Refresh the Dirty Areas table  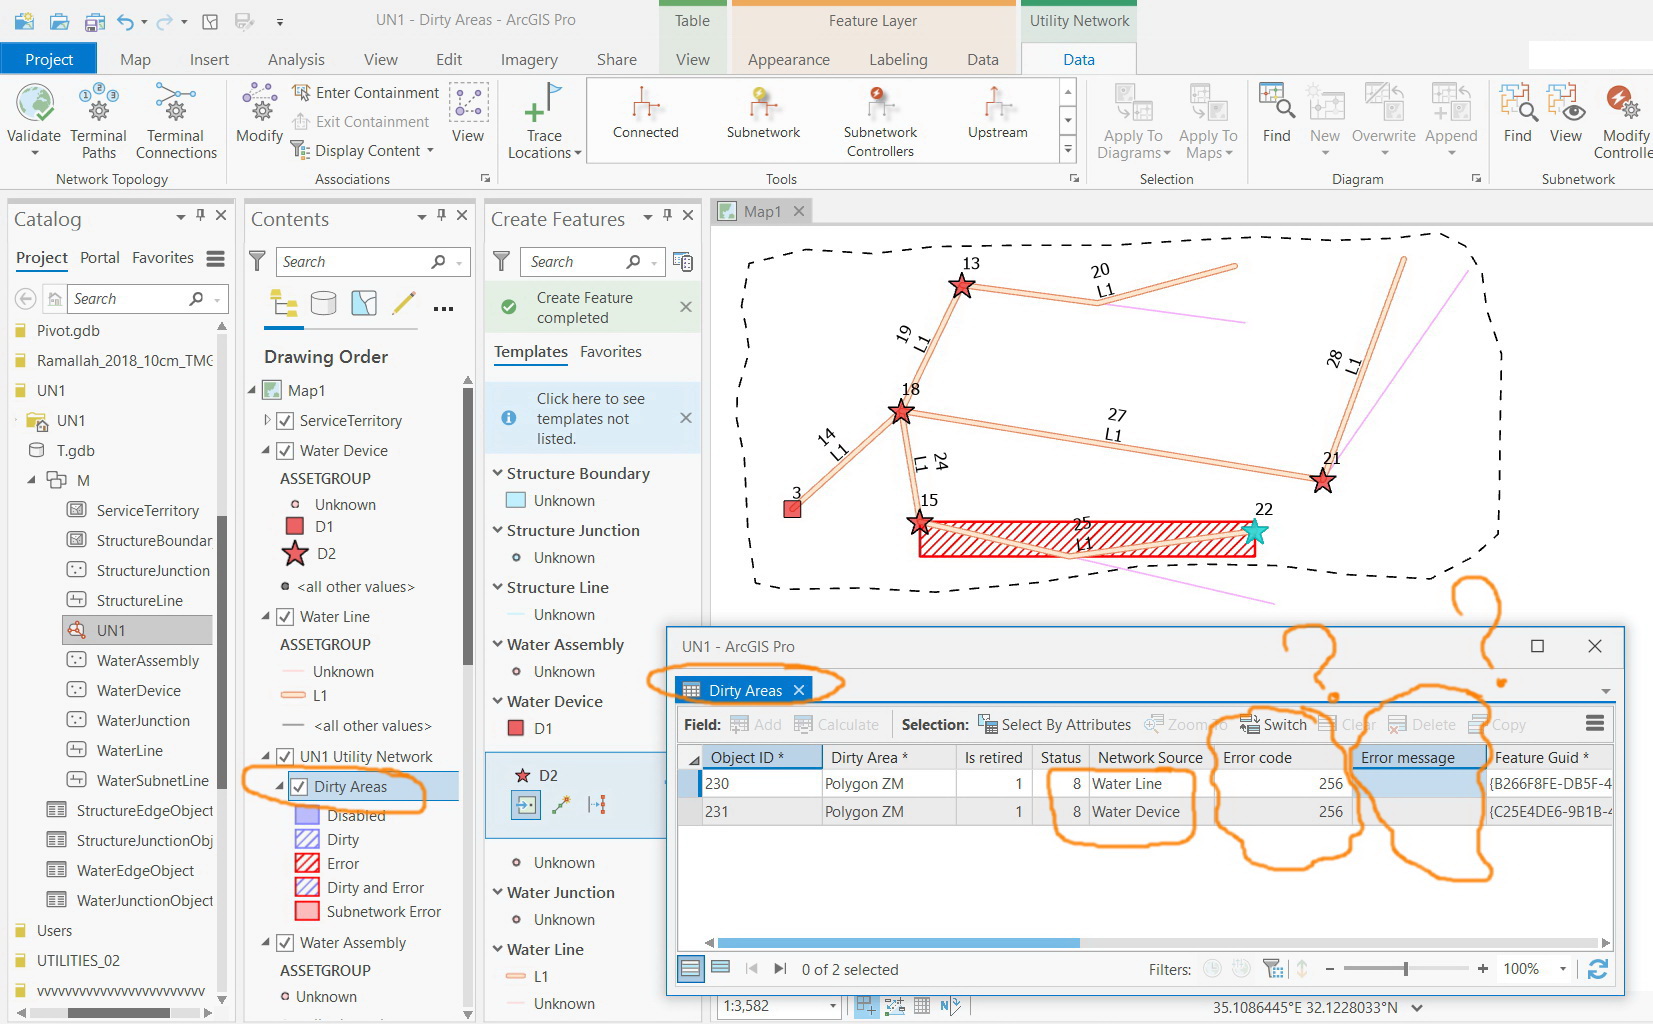tap(1598, 969)
